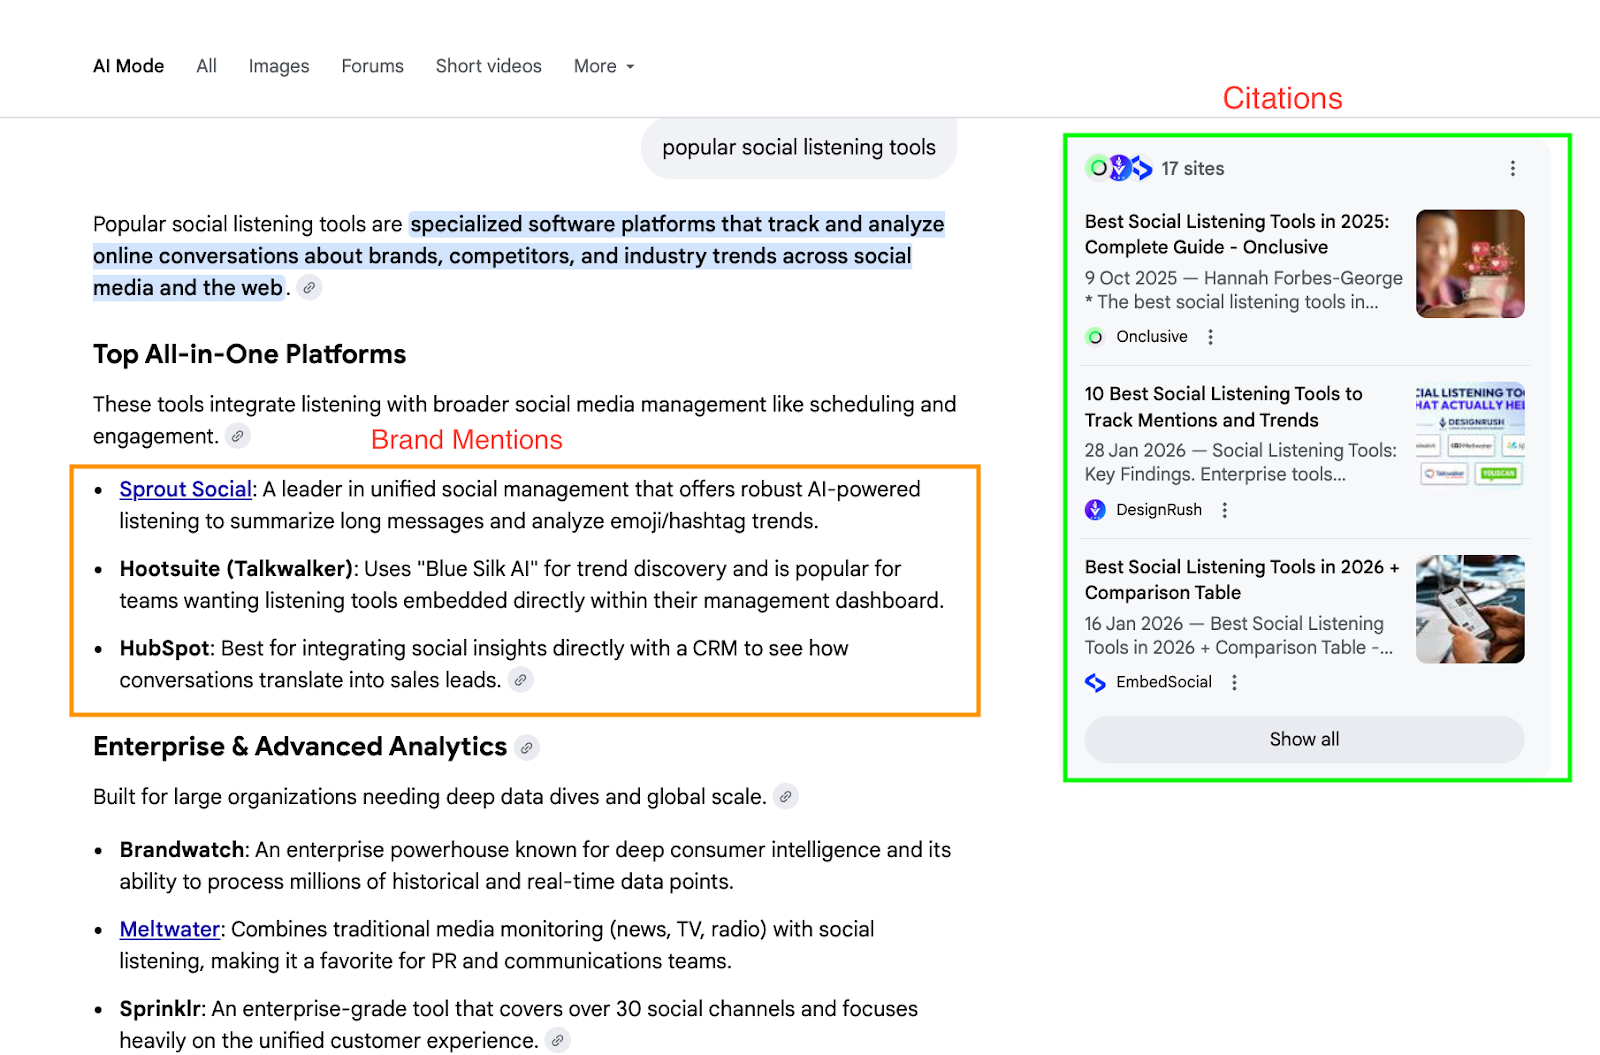Click the DesignRush favicon in the citations panel

[x=1094, y=510]
